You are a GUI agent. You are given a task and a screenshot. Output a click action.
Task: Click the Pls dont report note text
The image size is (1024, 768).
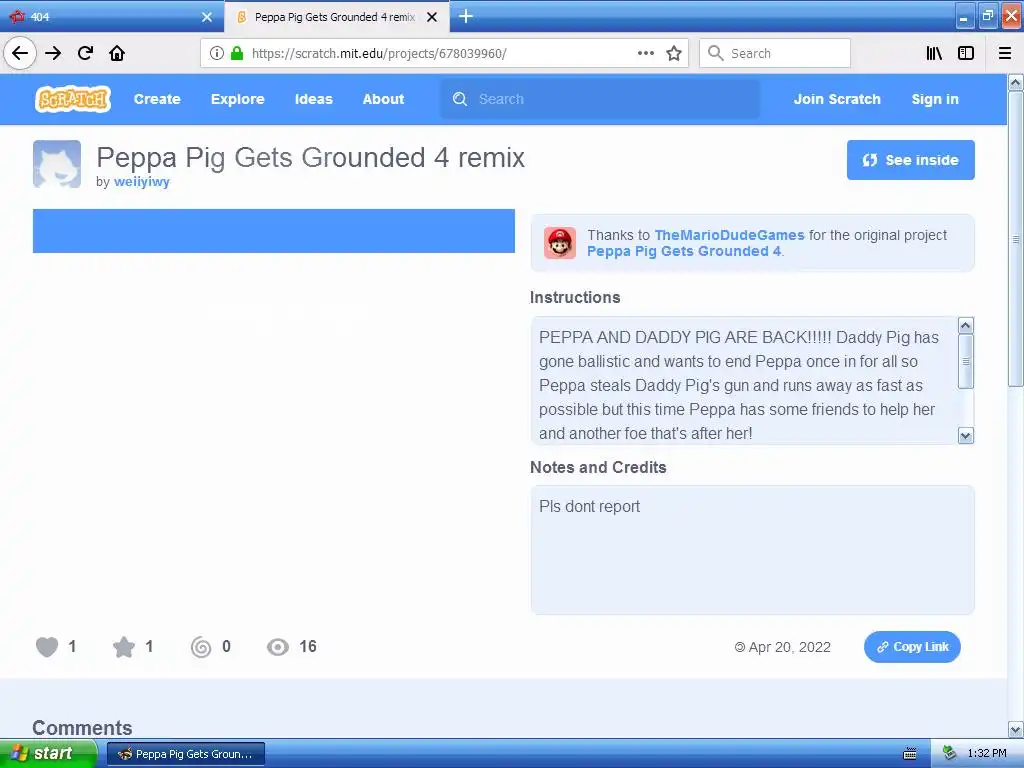pyautogui.click(x=589, y=507)
